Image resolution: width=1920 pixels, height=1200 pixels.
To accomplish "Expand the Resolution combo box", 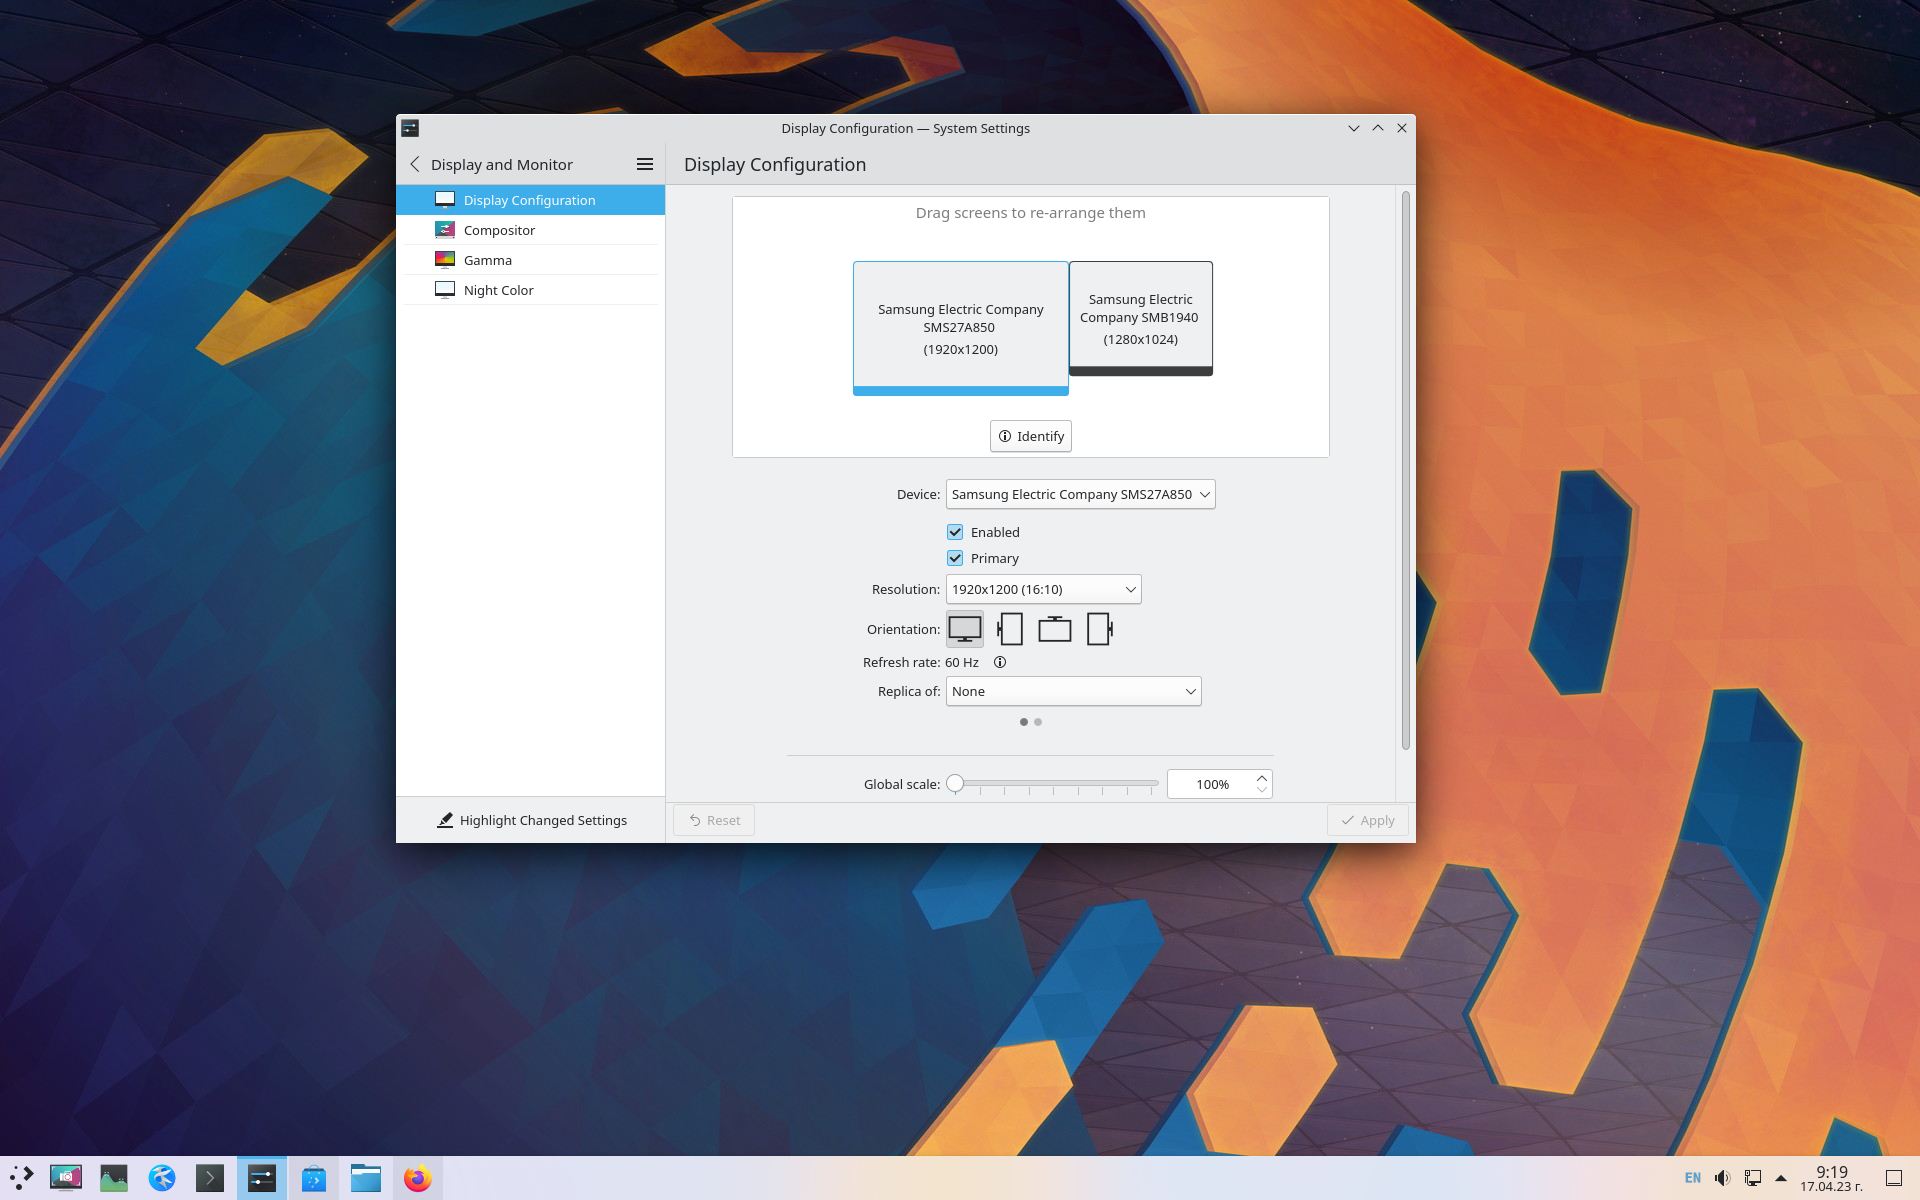I will point(1043,589).
